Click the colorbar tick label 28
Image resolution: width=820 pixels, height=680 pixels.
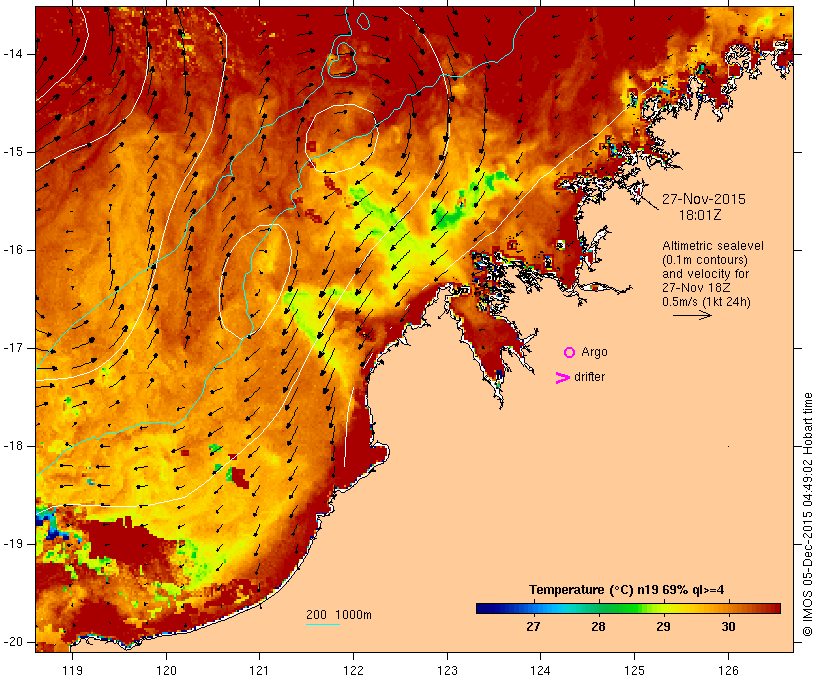[598, 627]
